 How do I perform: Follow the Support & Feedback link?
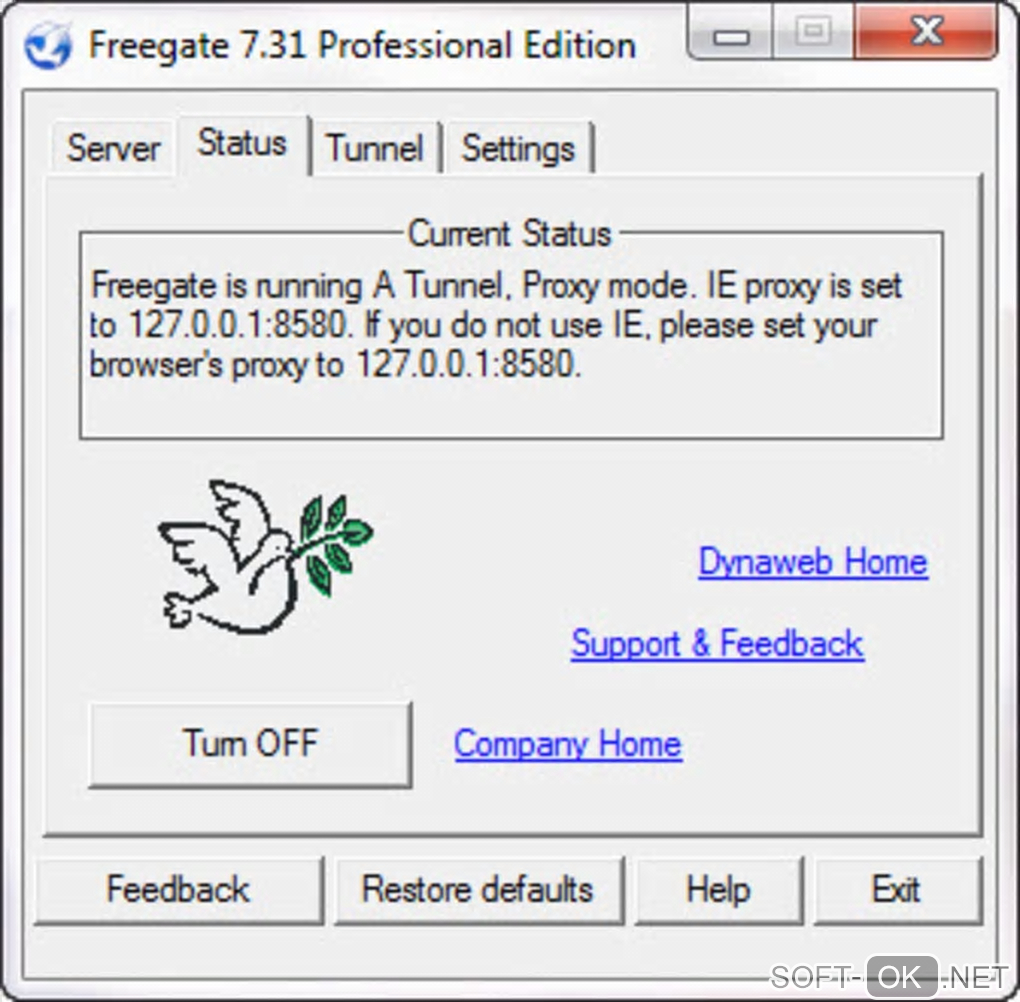(718, 644)
